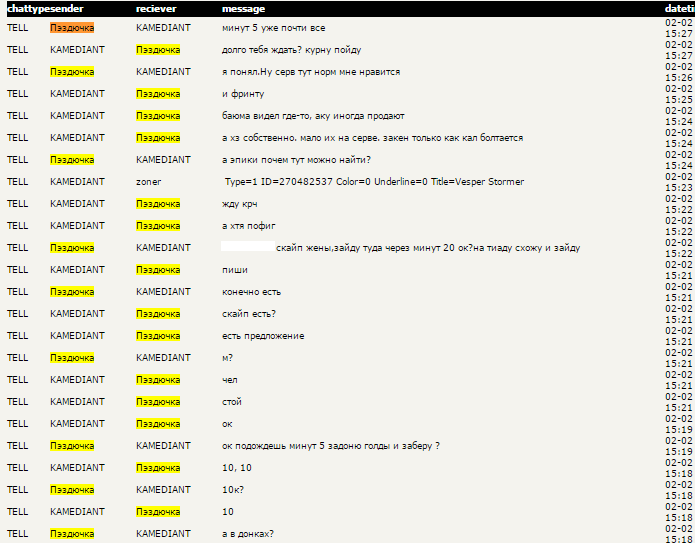The image size is (695, 543).
Task: Click the orange-highlighted sender name in first row
Action: coord(72,27)
